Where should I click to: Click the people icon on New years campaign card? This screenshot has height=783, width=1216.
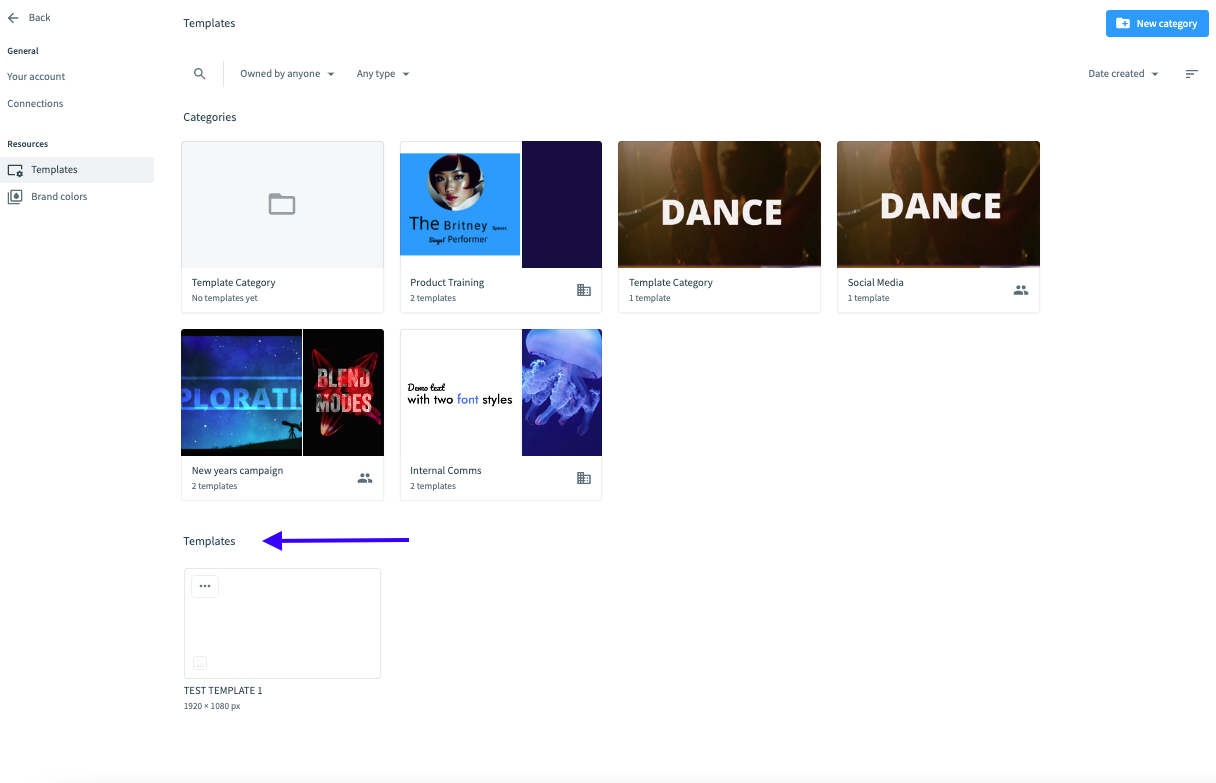click(x=365, y=478)
